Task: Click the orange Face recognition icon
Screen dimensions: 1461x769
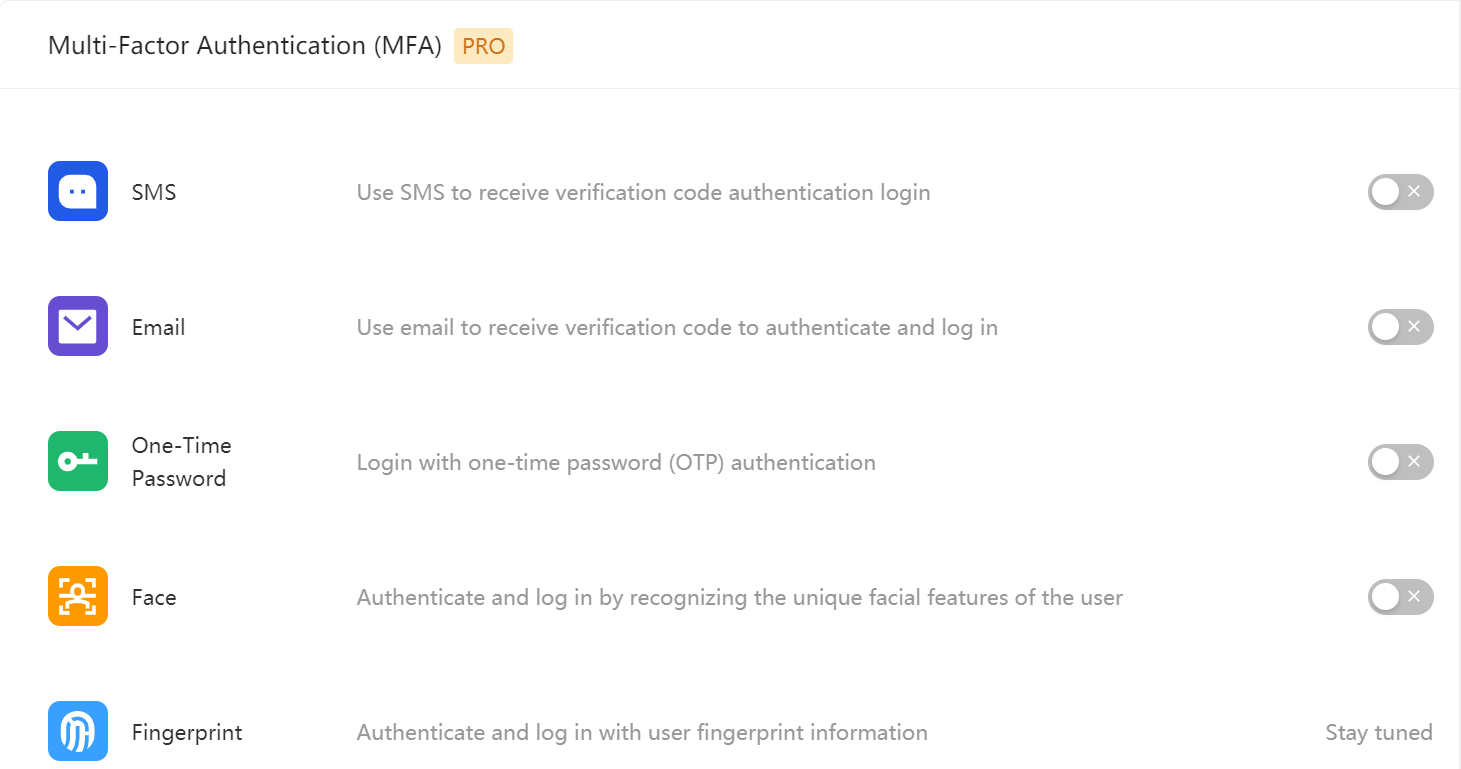Action: (78, 596)
